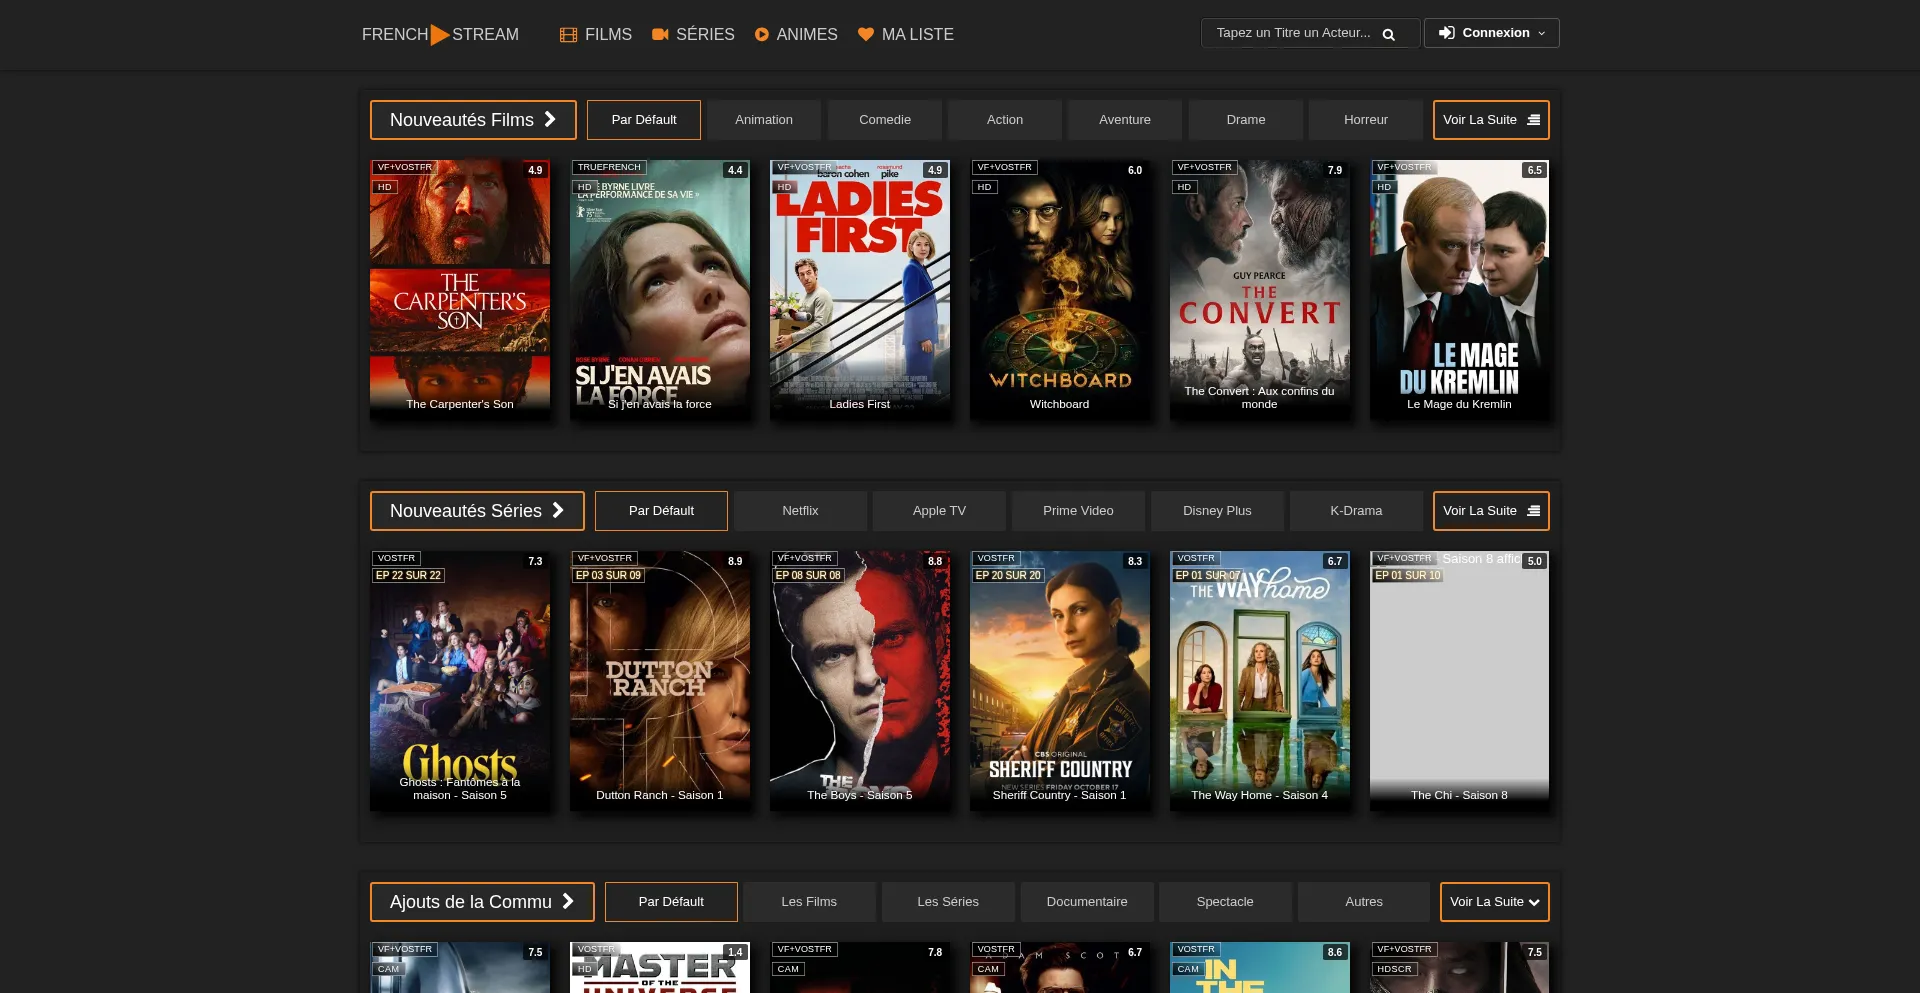The height and width of the screenshot is (993, 1920).
Task: Filter series by K-Drama
Action: 1356,511
